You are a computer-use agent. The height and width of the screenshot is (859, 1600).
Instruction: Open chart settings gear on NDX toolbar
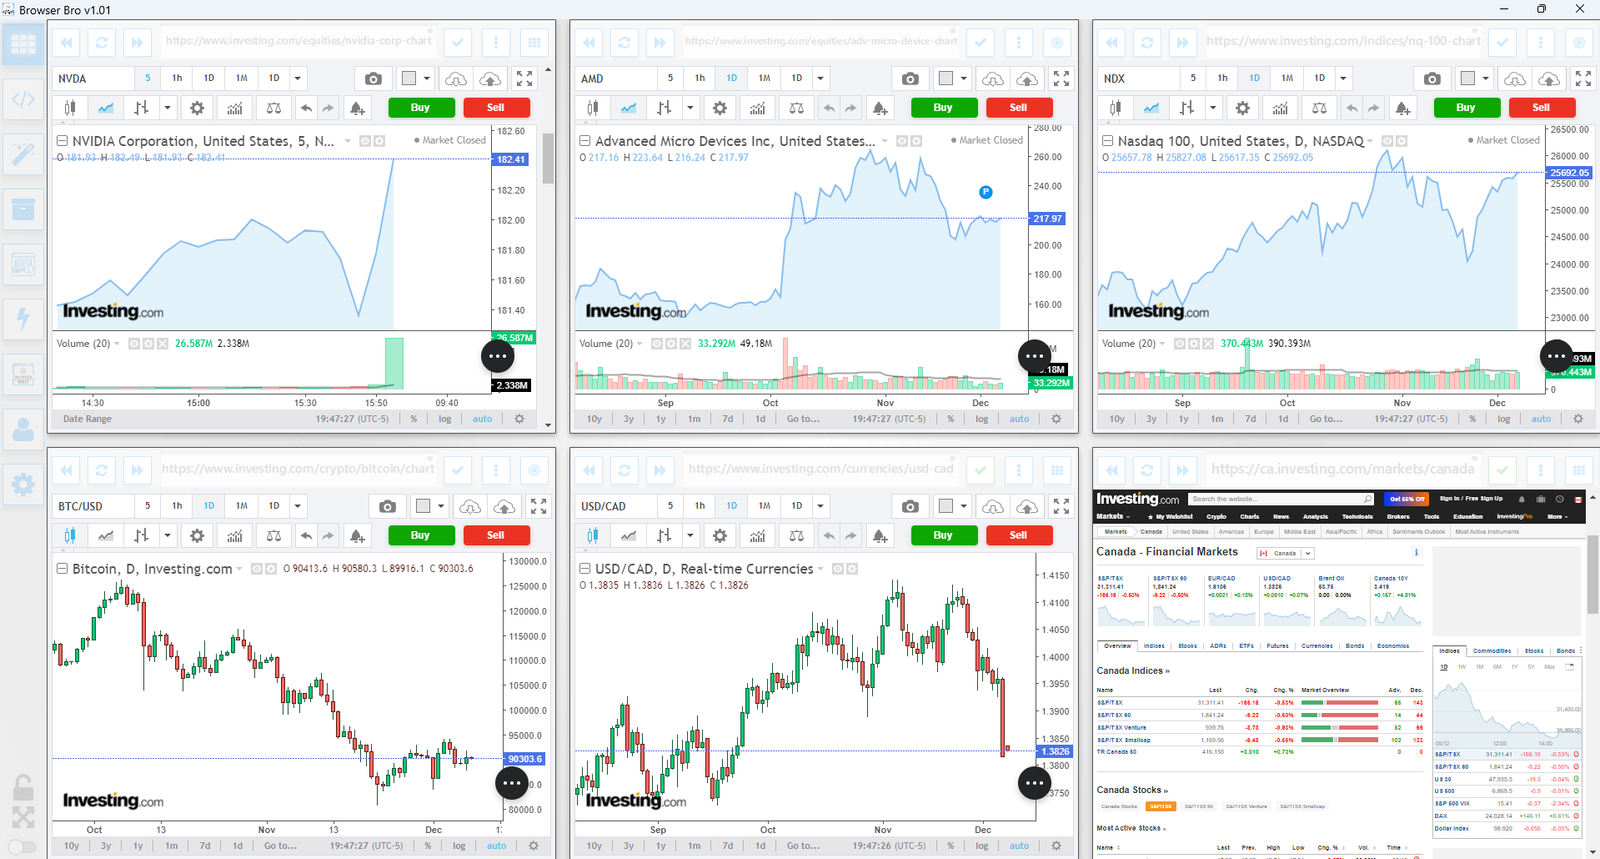[x=1242, y=108]
